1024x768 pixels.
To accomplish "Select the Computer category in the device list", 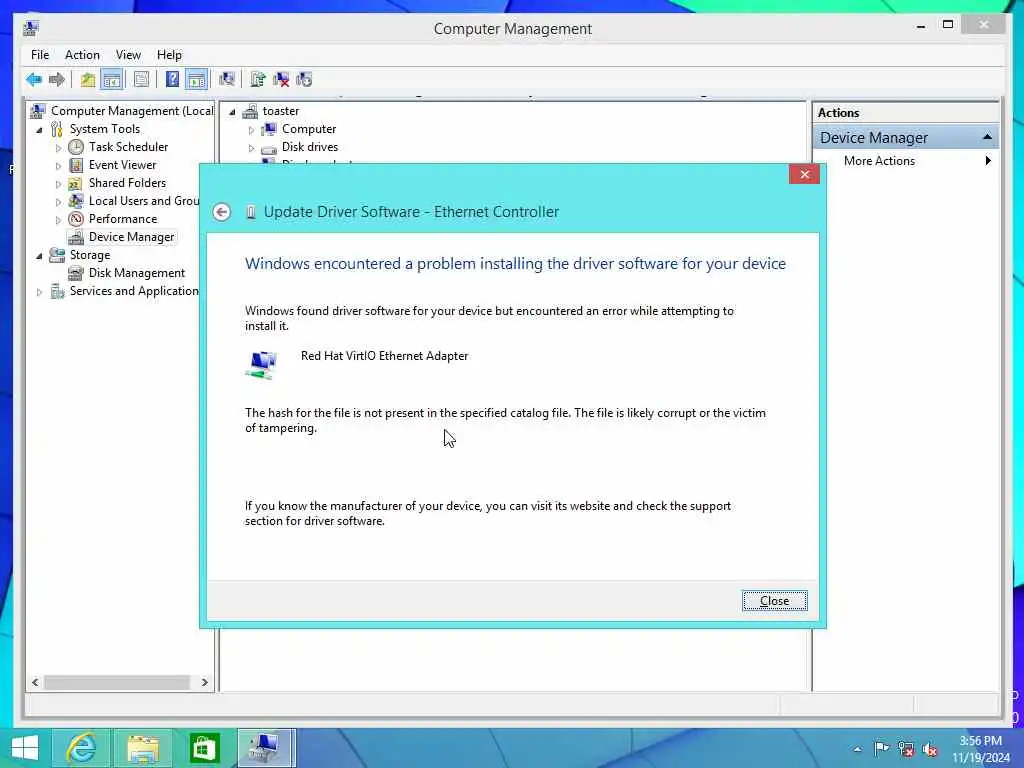I will [x=309, y=129].
